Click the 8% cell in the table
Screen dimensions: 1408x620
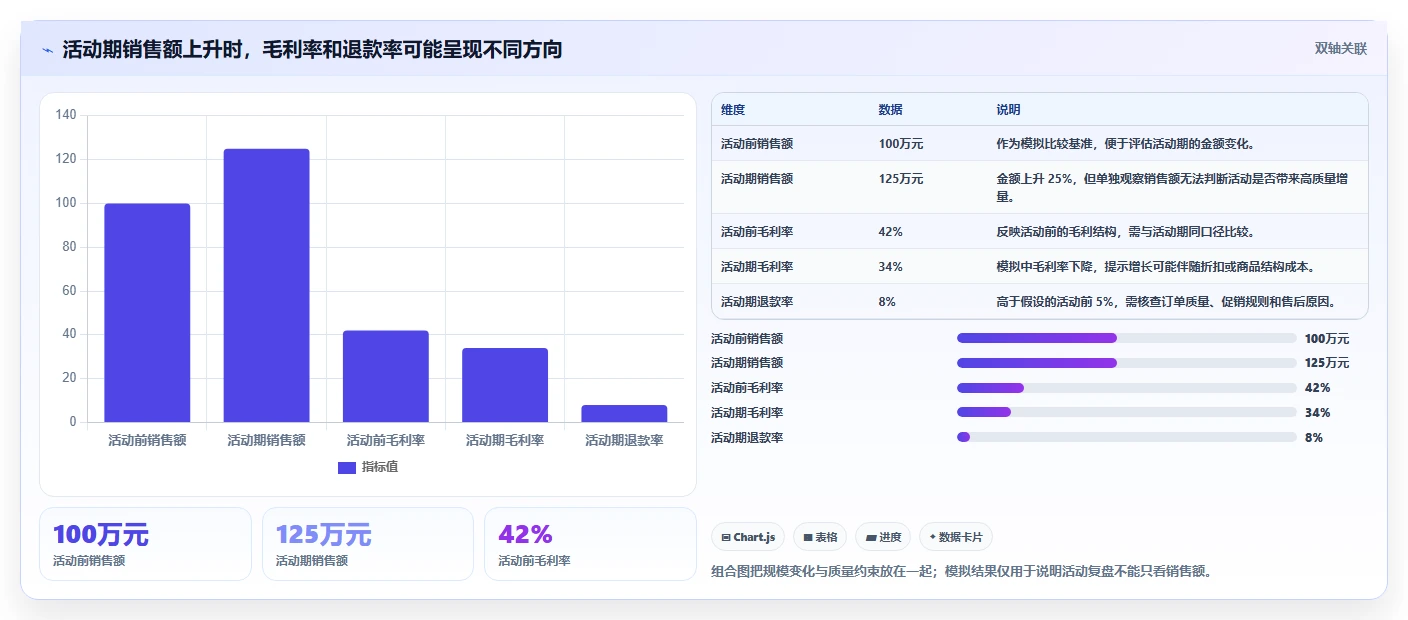pos(887,302)
